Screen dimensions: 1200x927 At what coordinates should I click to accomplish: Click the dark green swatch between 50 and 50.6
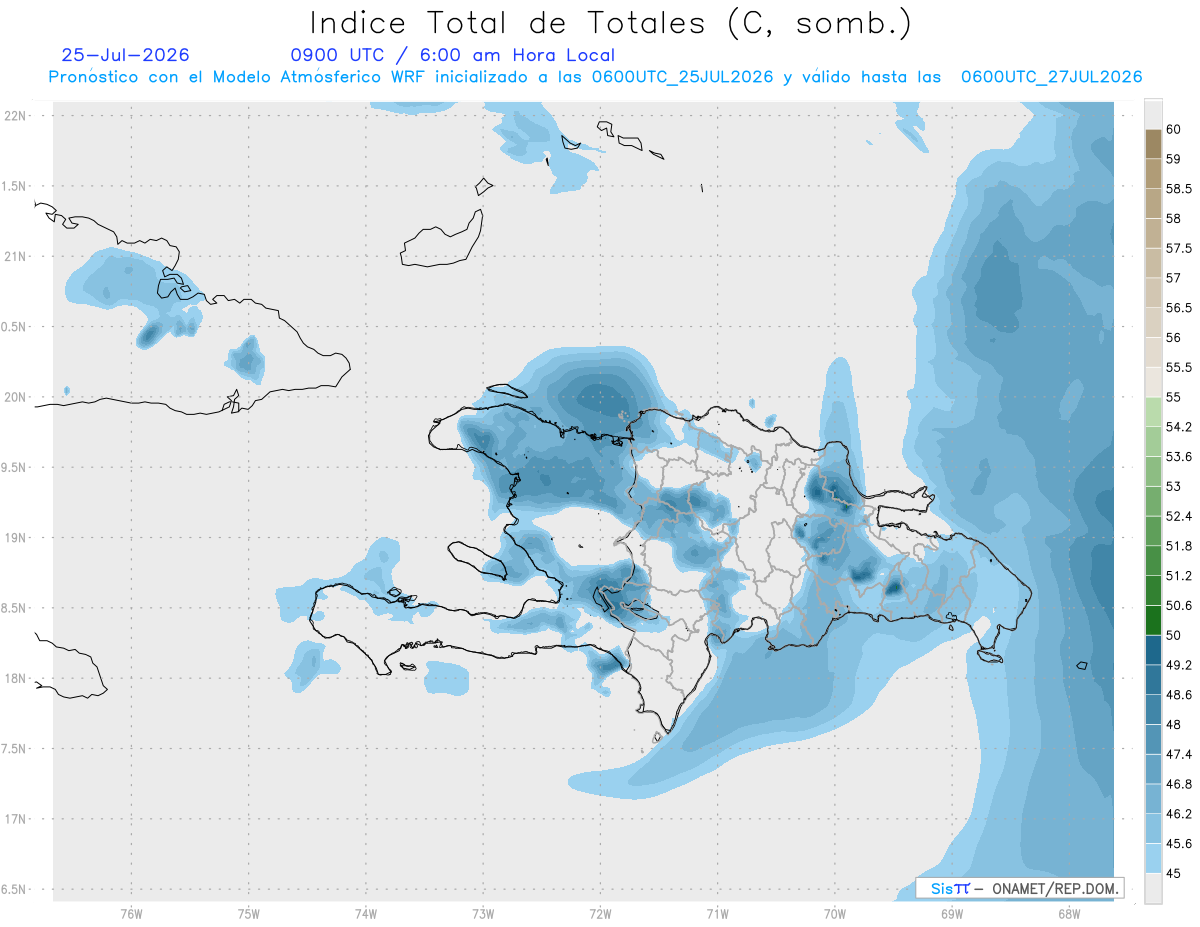(x=1153, y=620)
